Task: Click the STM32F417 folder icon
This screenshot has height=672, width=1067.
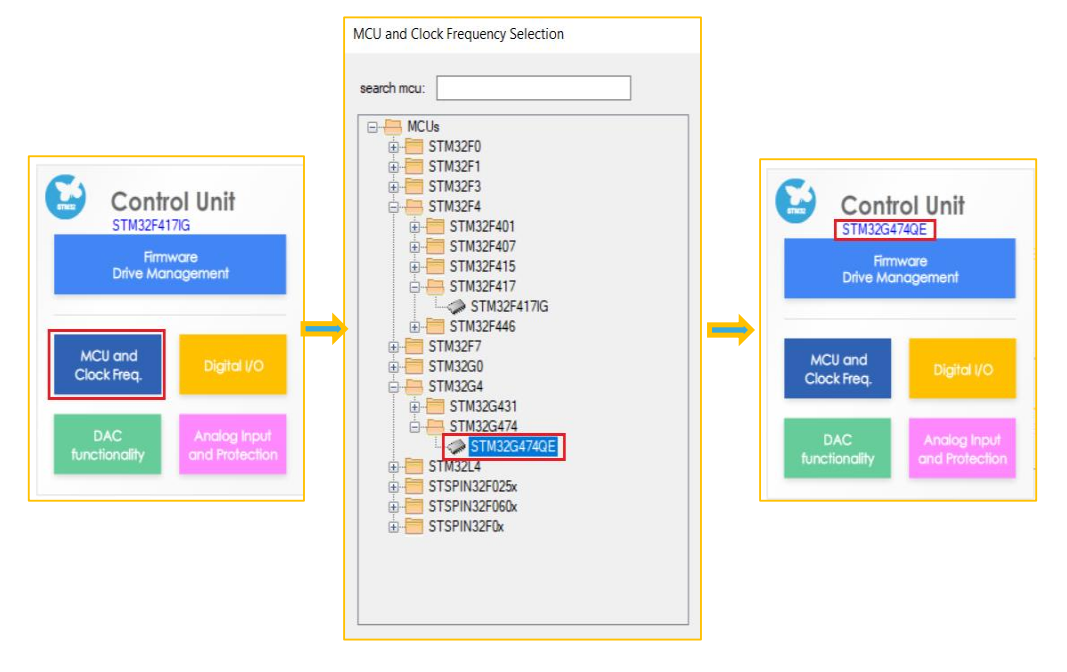Action: pos(435,286)
